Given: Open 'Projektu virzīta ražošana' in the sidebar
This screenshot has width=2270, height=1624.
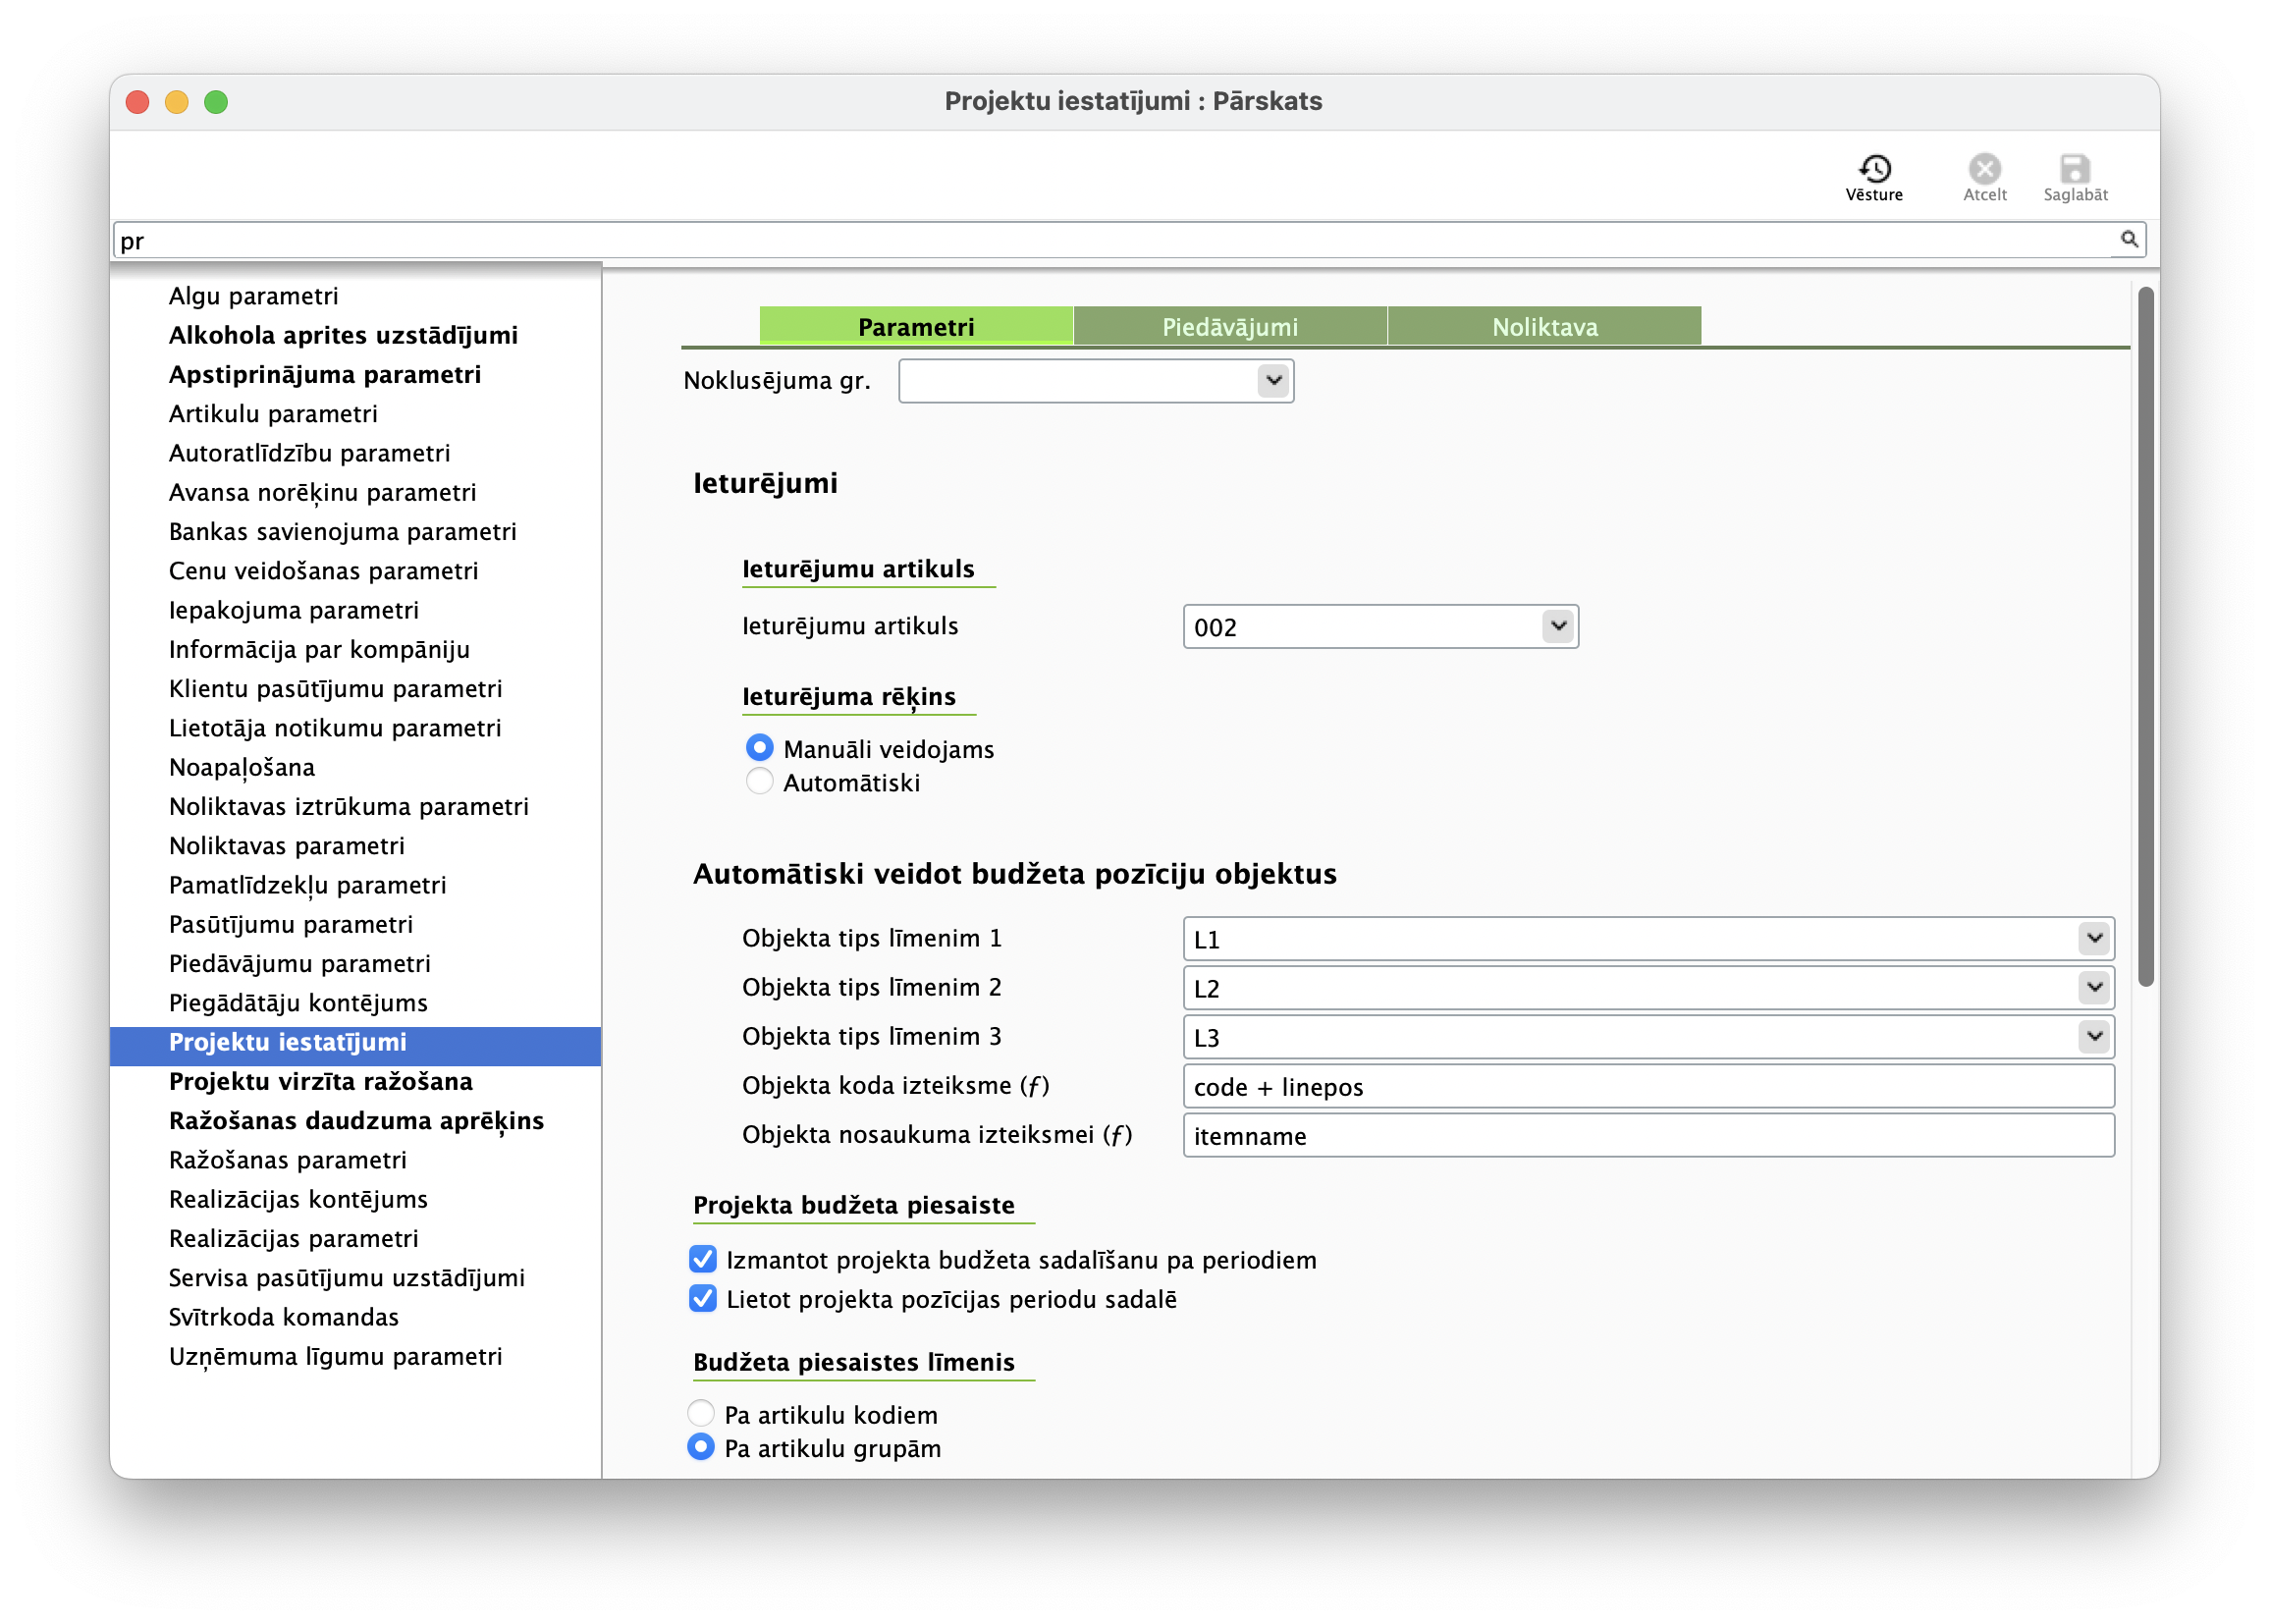Looking at the screenshot, I should click(x=320, y=1081).
